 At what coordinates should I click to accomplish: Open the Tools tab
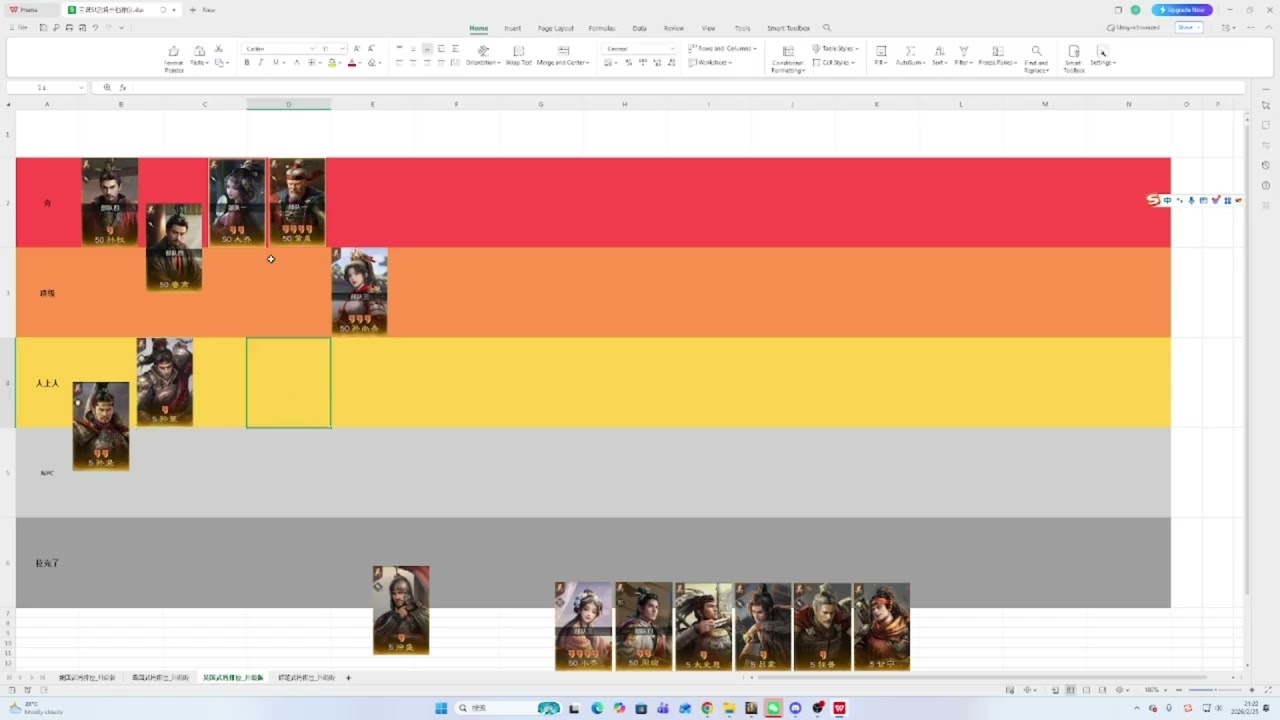742,28
